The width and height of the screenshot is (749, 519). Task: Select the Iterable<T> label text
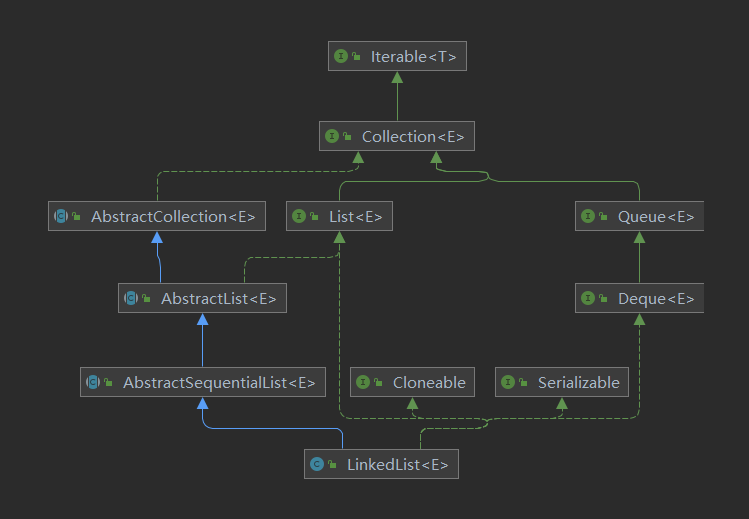tap(413, 57)
